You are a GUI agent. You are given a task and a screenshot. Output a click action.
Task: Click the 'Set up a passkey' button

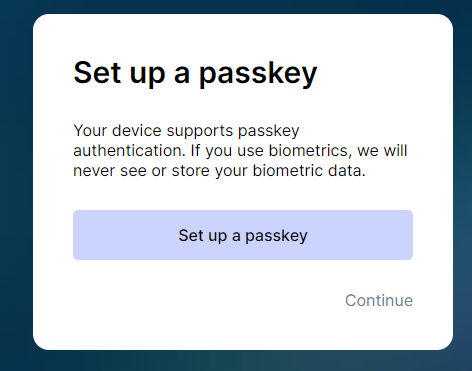[243, 235]
